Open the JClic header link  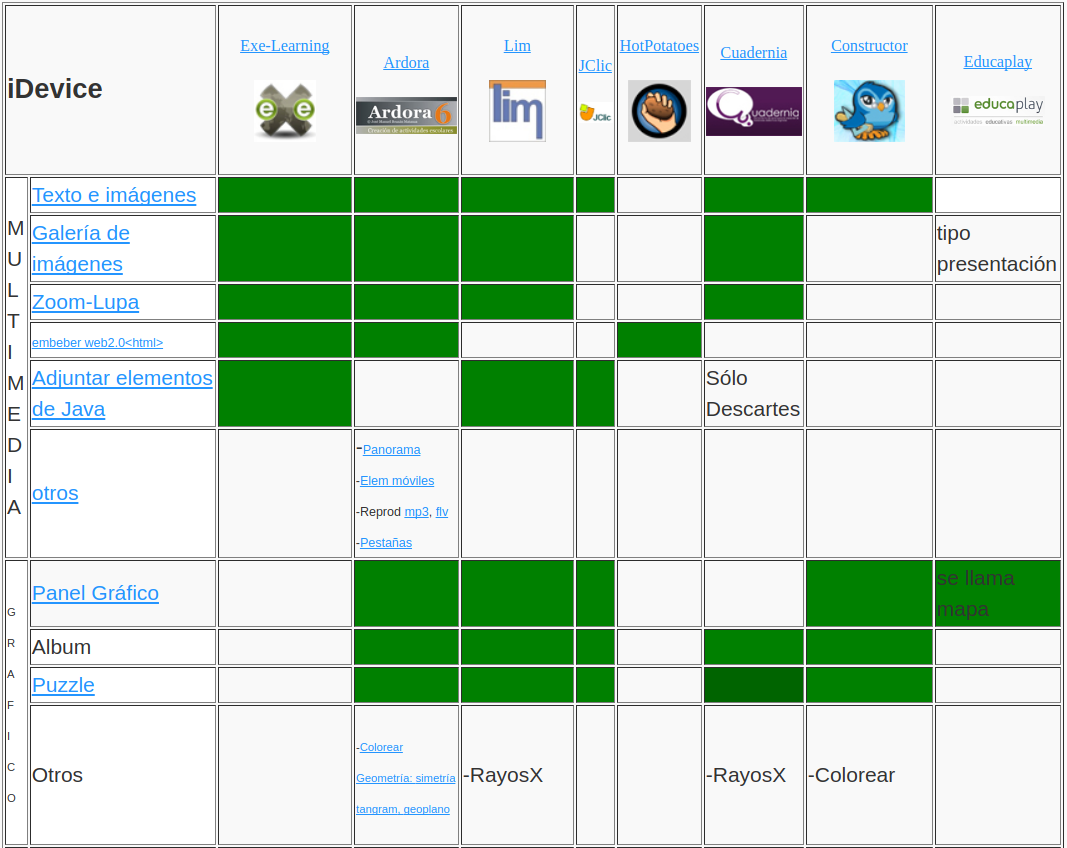click(595, 65)
